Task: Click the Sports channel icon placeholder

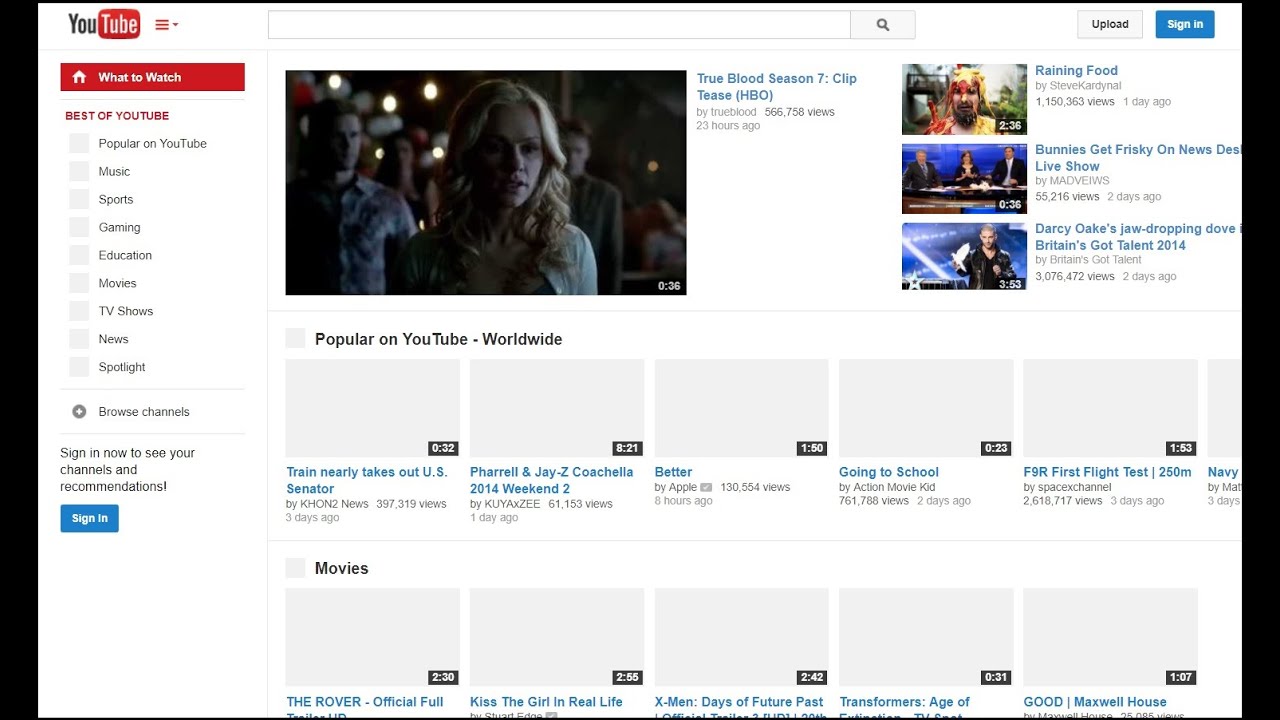Action: click(79, 199)
